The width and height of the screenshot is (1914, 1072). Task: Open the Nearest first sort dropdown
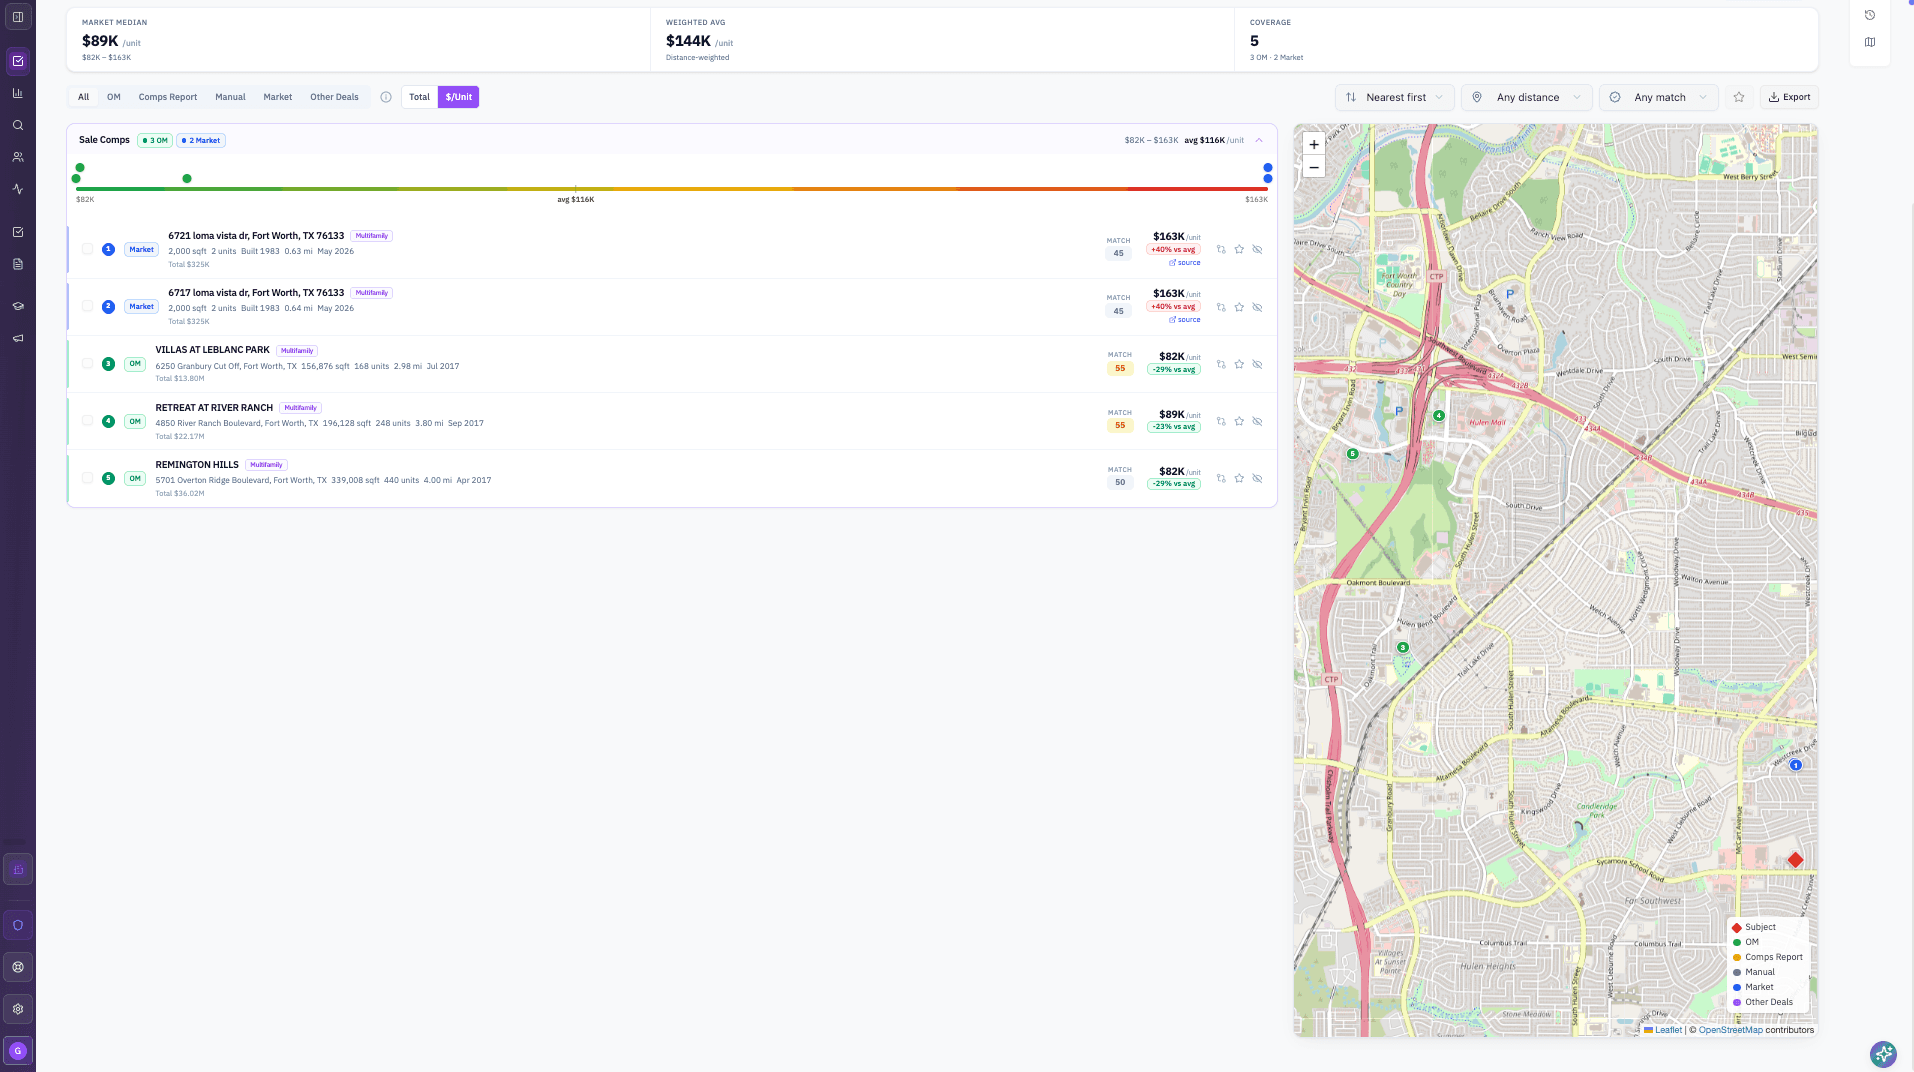tap(1394, 97)
